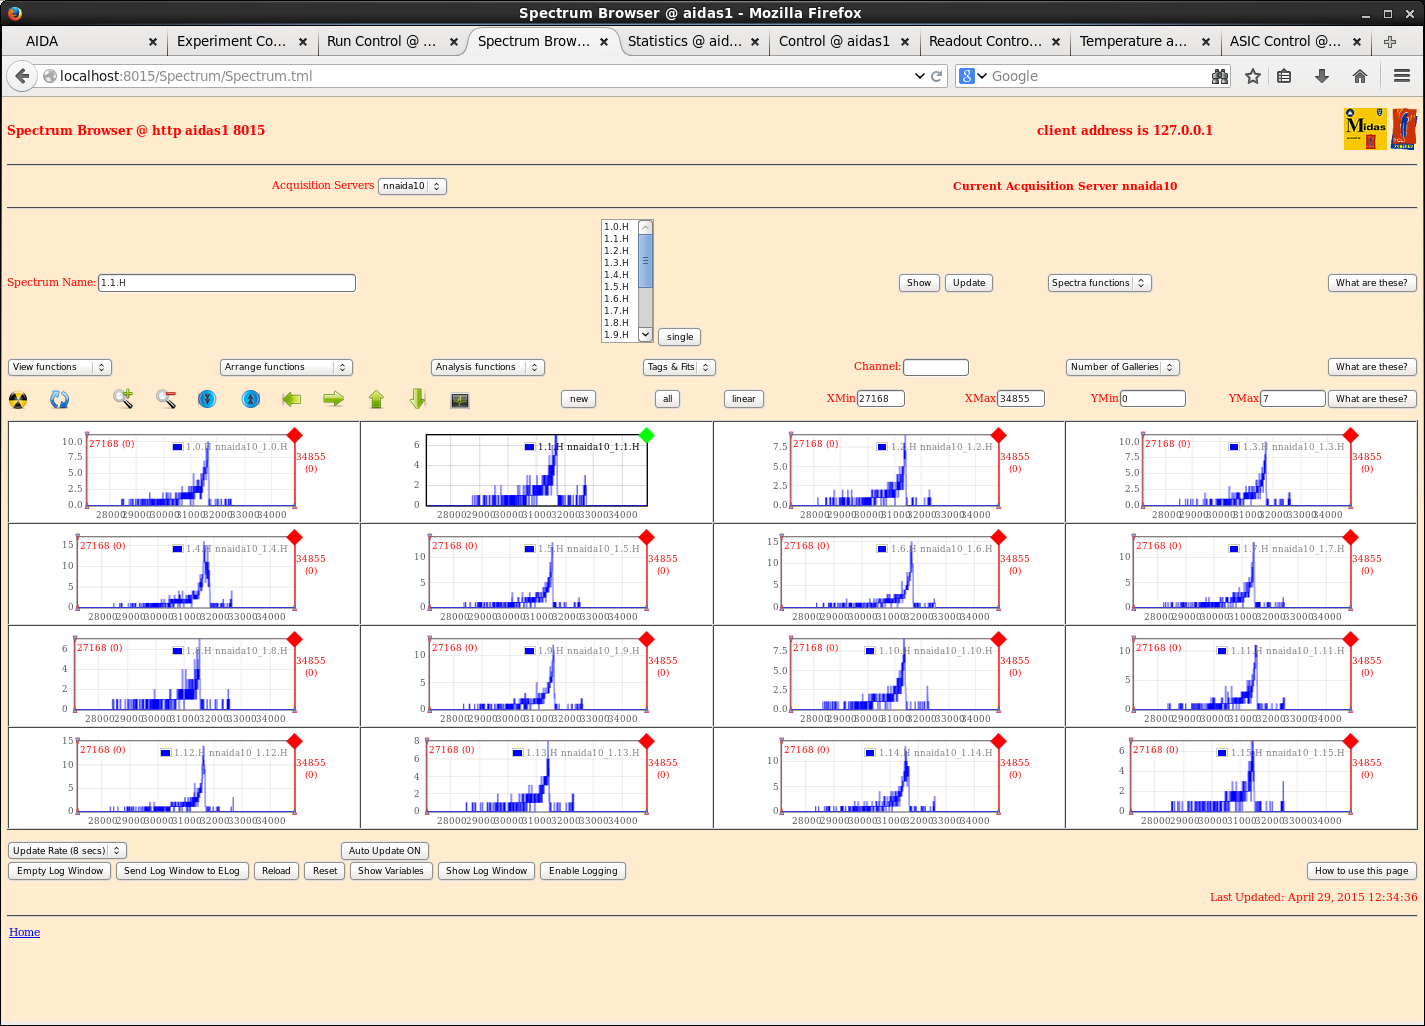The height and width of the screenshot is (1026, 1425).
Task: Toggle the single selection button
Action: click(680, 337)
